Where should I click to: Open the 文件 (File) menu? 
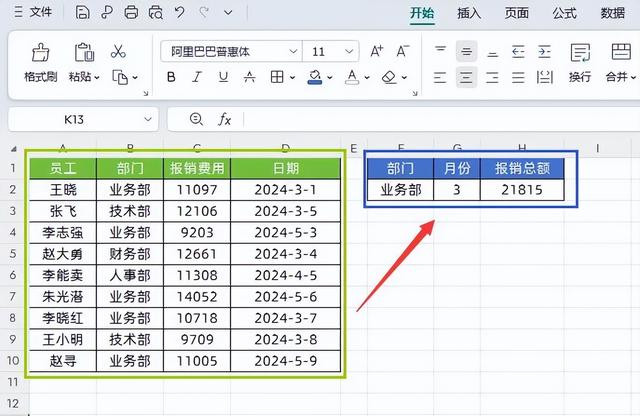click(x=34, y=13)
